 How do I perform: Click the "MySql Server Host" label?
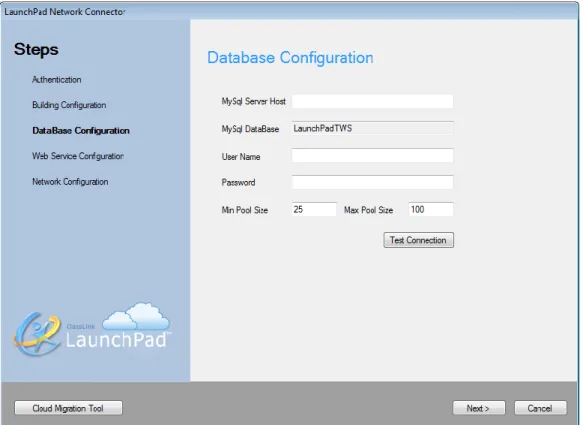(254, 102)
